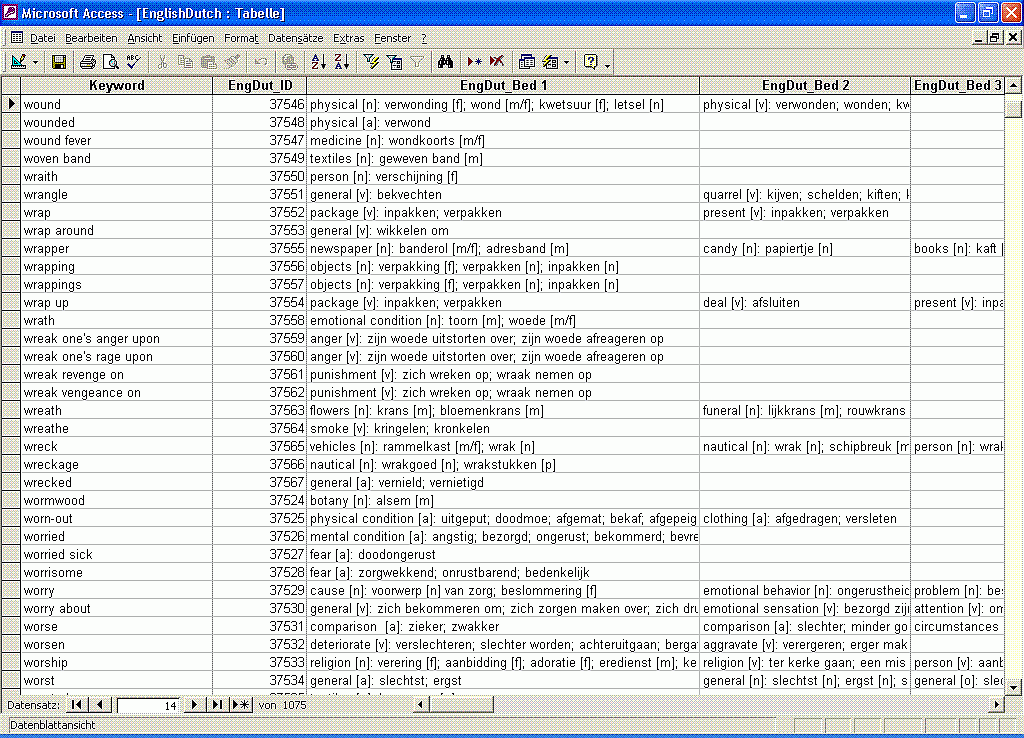Click the record number field showing 14
The image size is (1024, 738).
[x=148, y=705]
